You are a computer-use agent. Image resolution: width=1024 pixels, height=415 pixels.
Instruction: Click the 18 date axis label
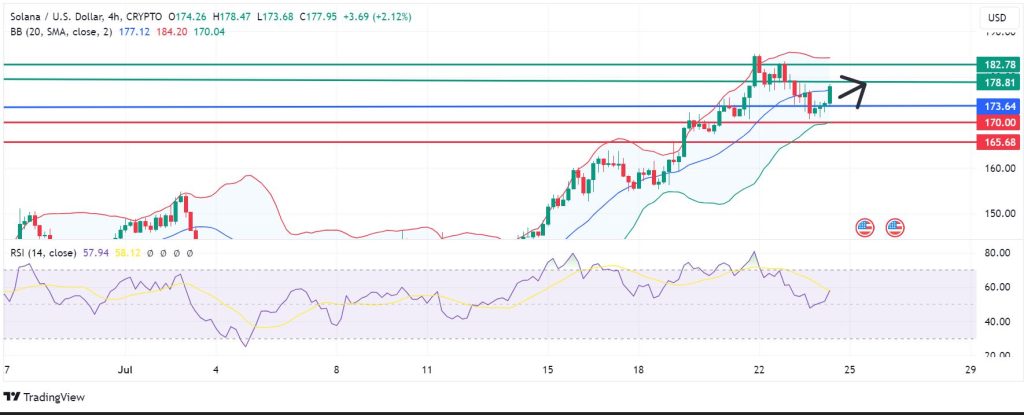coord(638,369)
